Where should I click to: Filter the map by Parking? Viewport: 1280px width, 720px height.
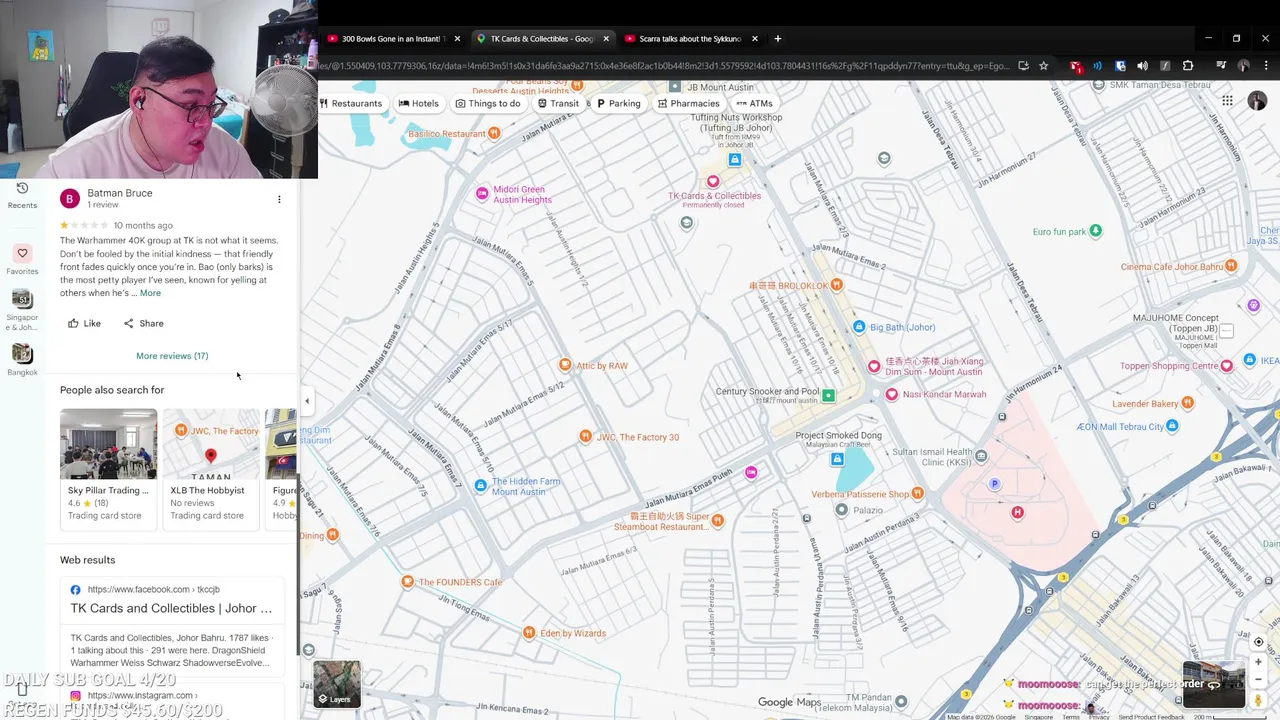(x=618, y=103)
